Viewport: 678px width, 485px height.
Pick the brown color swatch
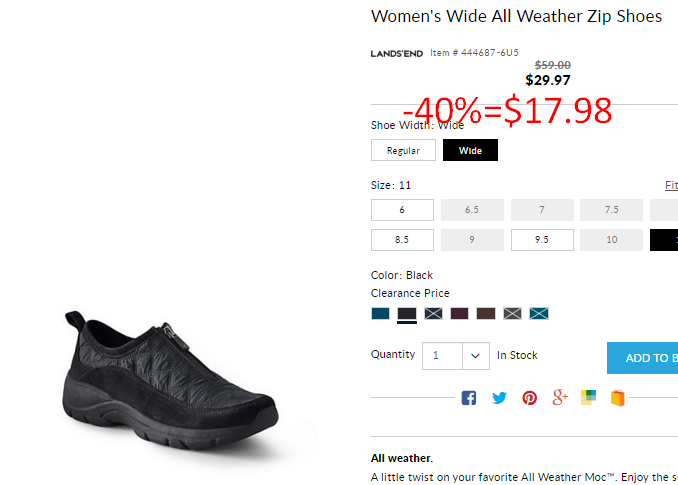click(x=486, y=313)
